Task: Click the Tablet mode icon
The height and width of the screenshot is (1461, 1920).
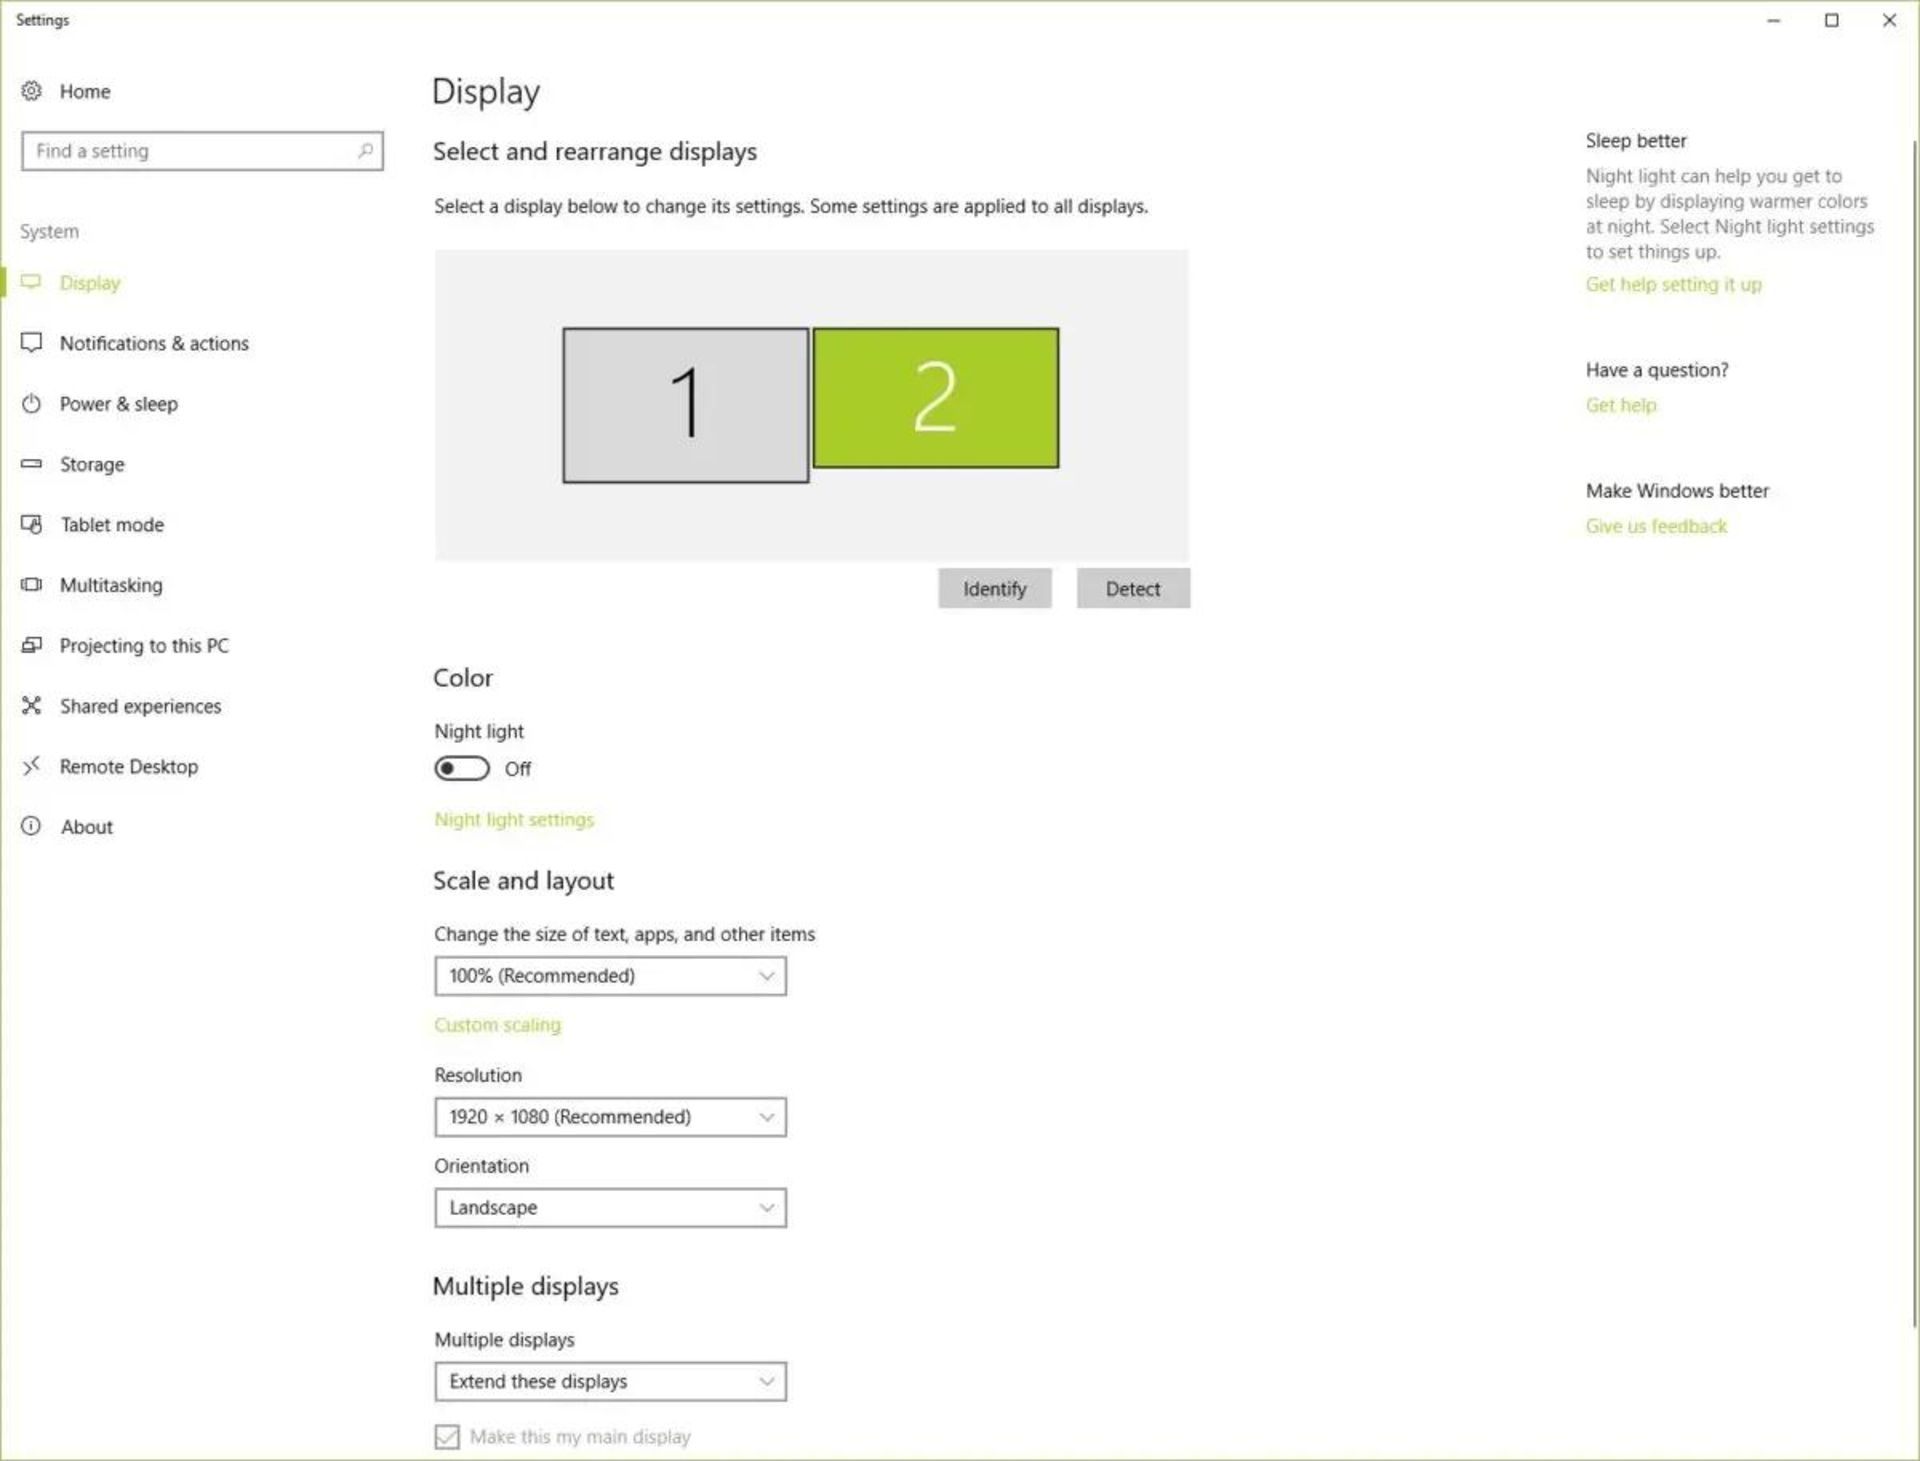Action: click(32, 525)
